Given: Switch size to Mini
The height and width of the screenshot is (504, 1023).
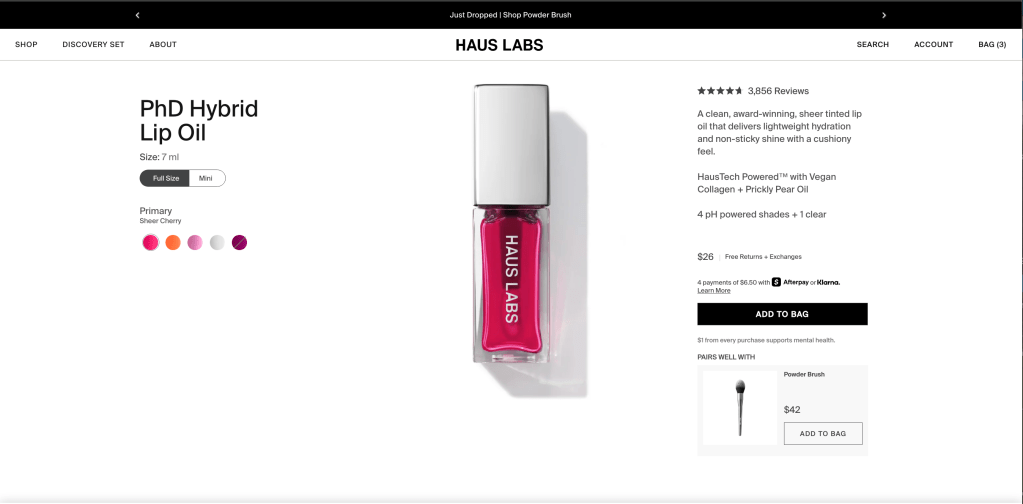Looking at the screenshot, I should click(207, 178).
